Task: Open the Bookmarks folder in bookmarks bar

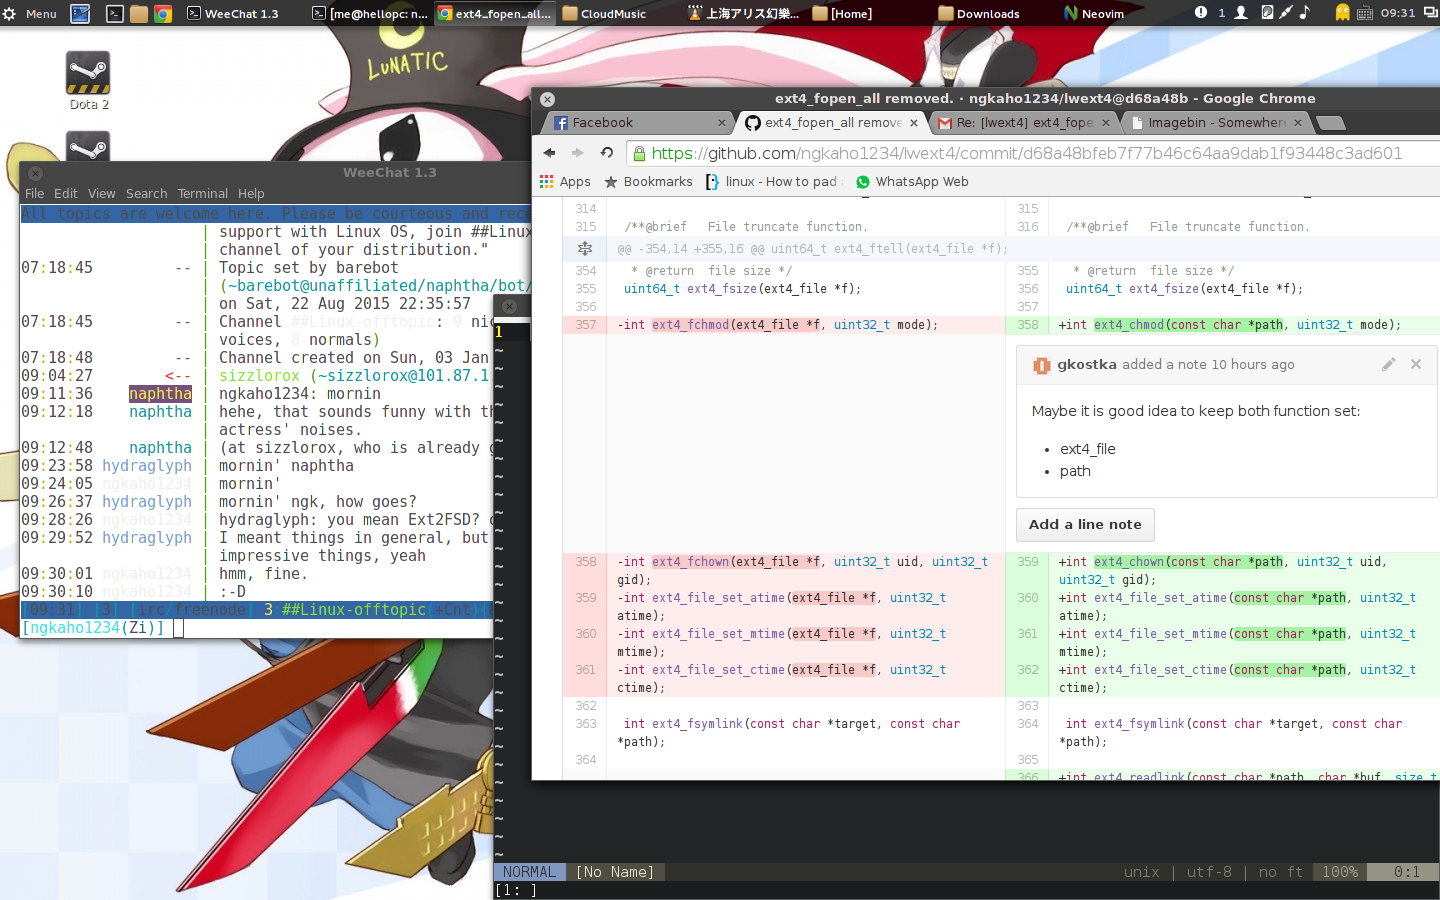Action: pos(648,181)
